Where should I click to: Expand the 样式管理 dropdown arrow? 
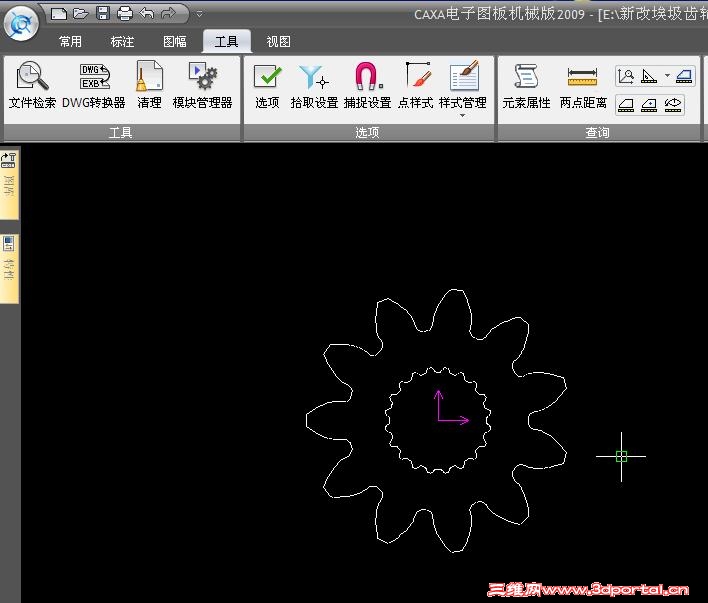pos(462,116)
